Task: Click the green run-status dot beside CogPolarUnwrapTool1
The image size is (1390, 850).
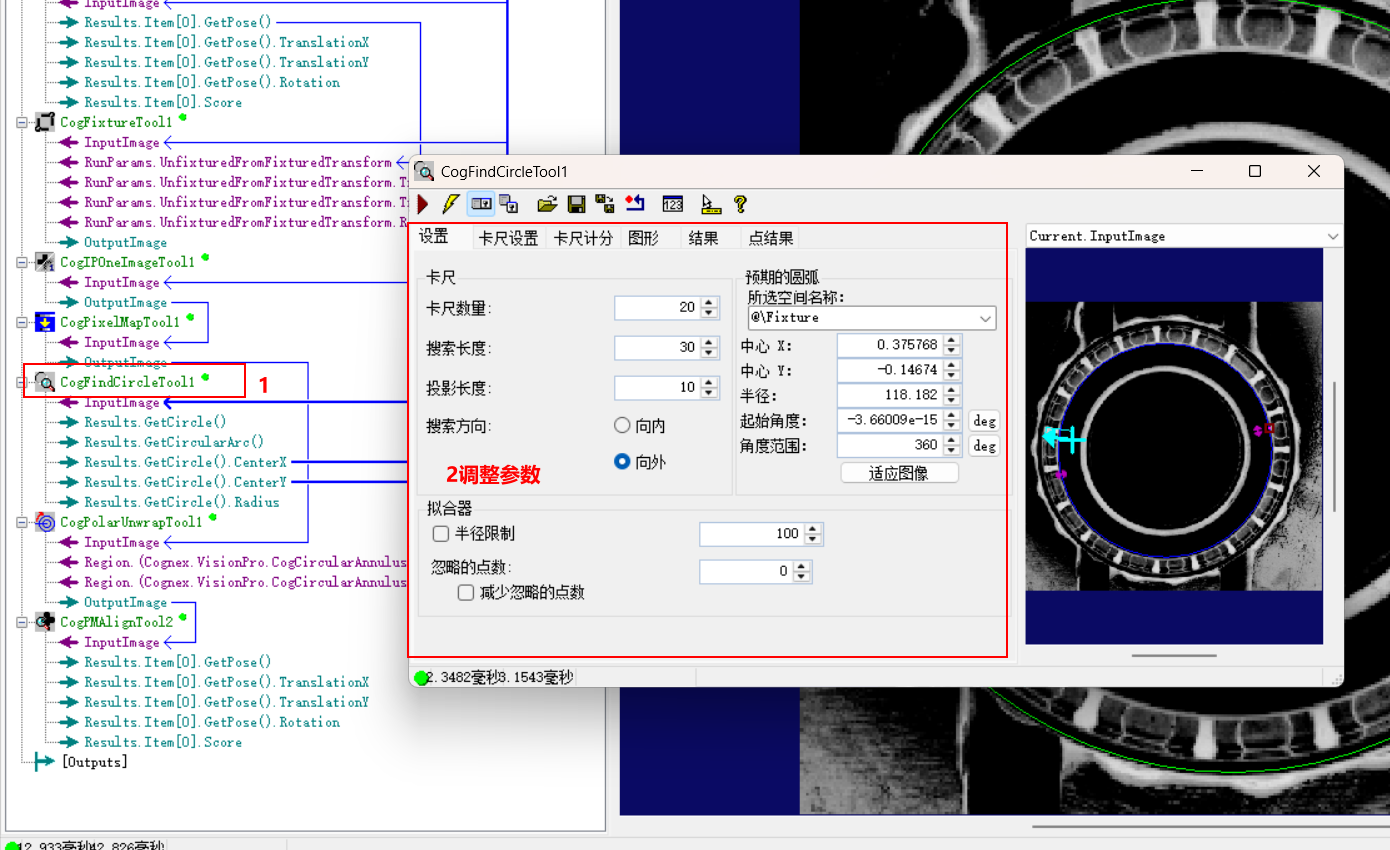Action: (x=212, y=517)
